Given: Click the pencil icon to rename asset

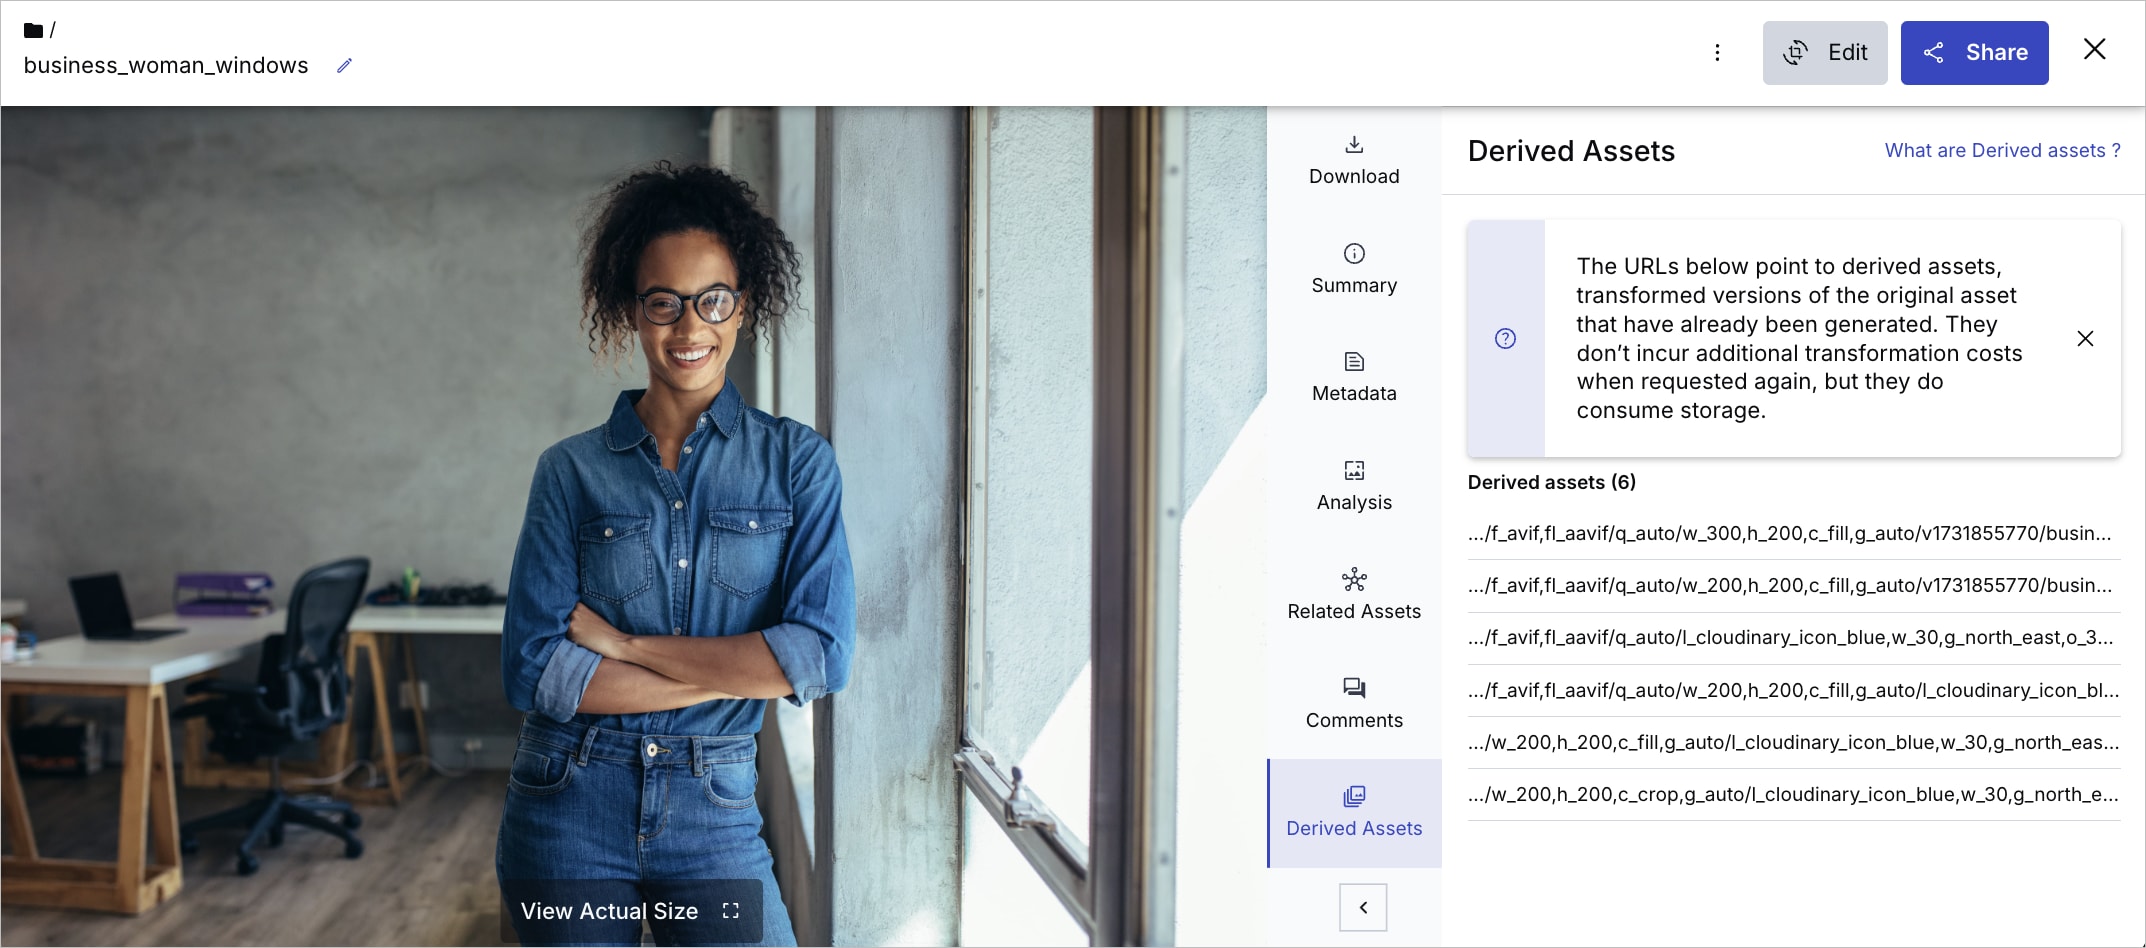Looking at the screenshot, I should 344,66.
